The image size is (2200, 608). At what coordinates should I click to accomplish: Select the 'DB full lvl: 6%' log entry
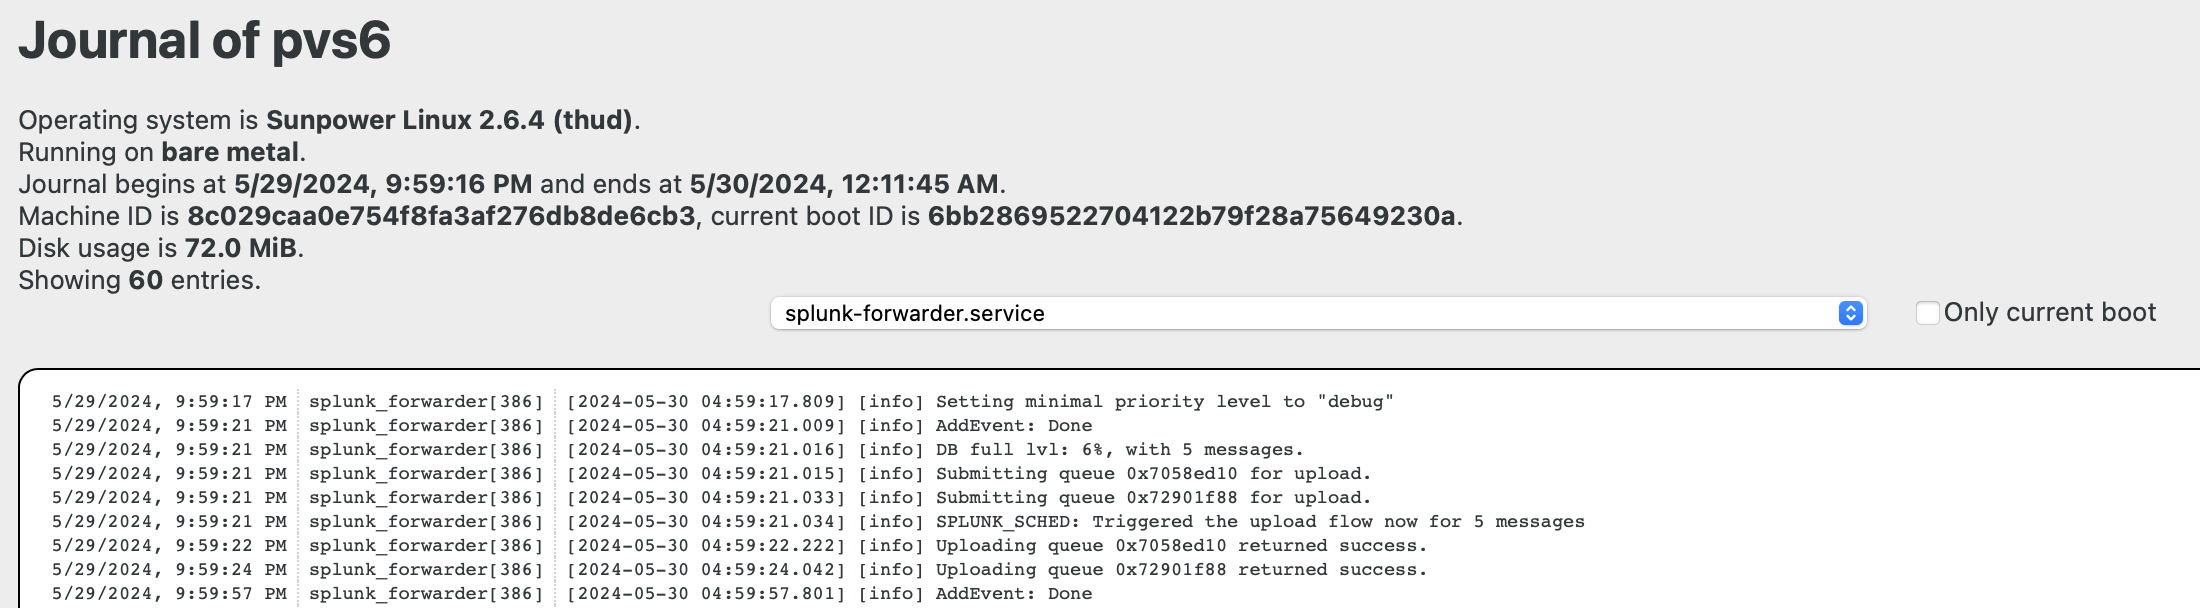click(x=1119, y=450)
